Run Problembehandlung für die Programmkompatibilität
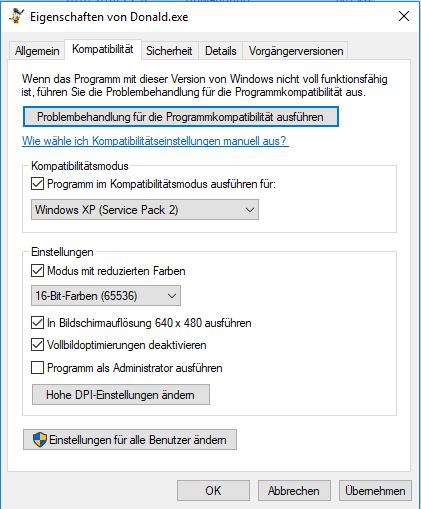421x509 pixels. pos(181,117)
